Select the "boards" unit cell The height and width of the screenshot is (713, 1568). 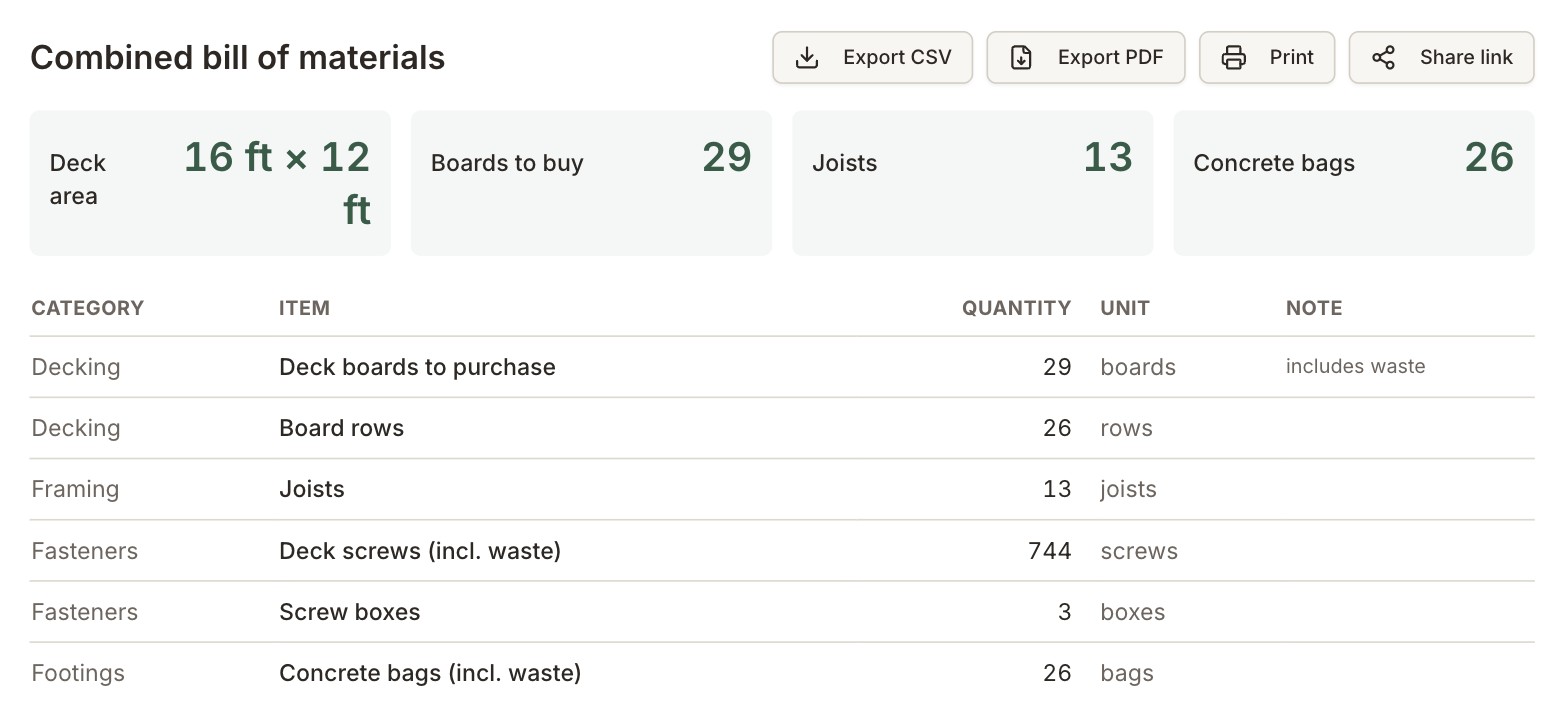[x=1138, y=367]
